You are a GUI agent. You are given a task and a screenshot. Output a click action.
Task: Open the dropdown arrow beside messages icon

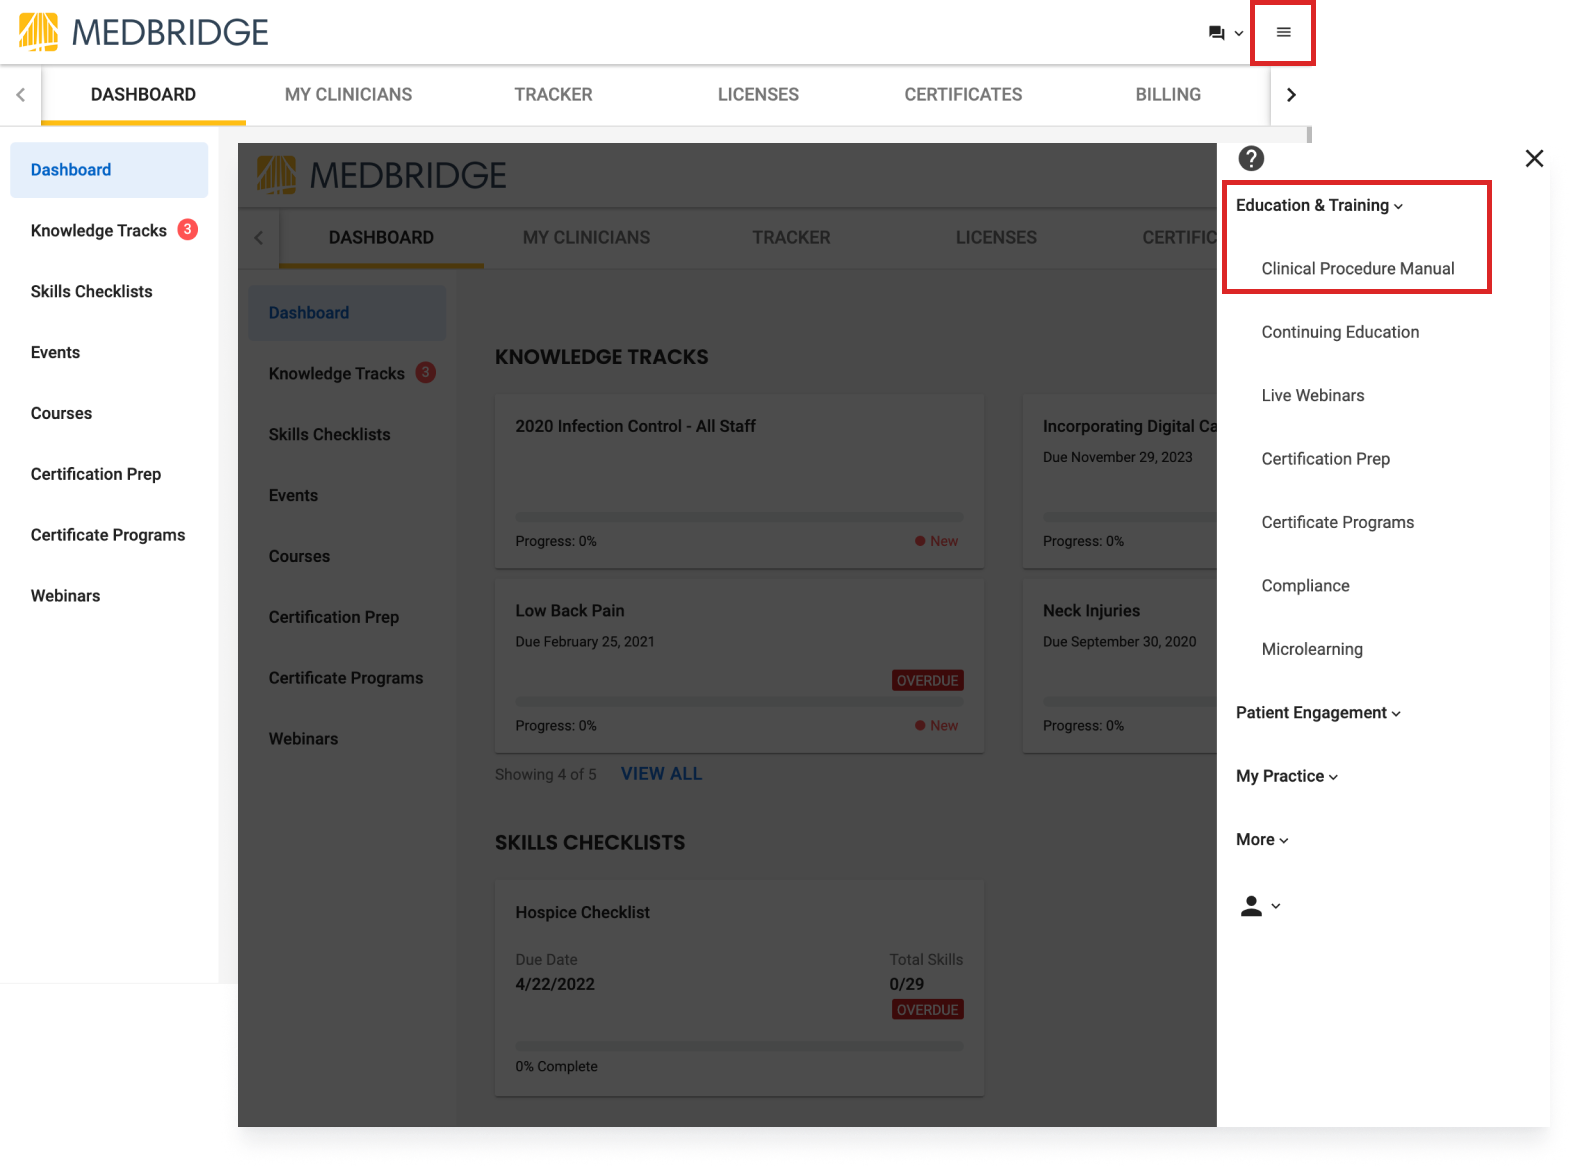click(1239, 33)
